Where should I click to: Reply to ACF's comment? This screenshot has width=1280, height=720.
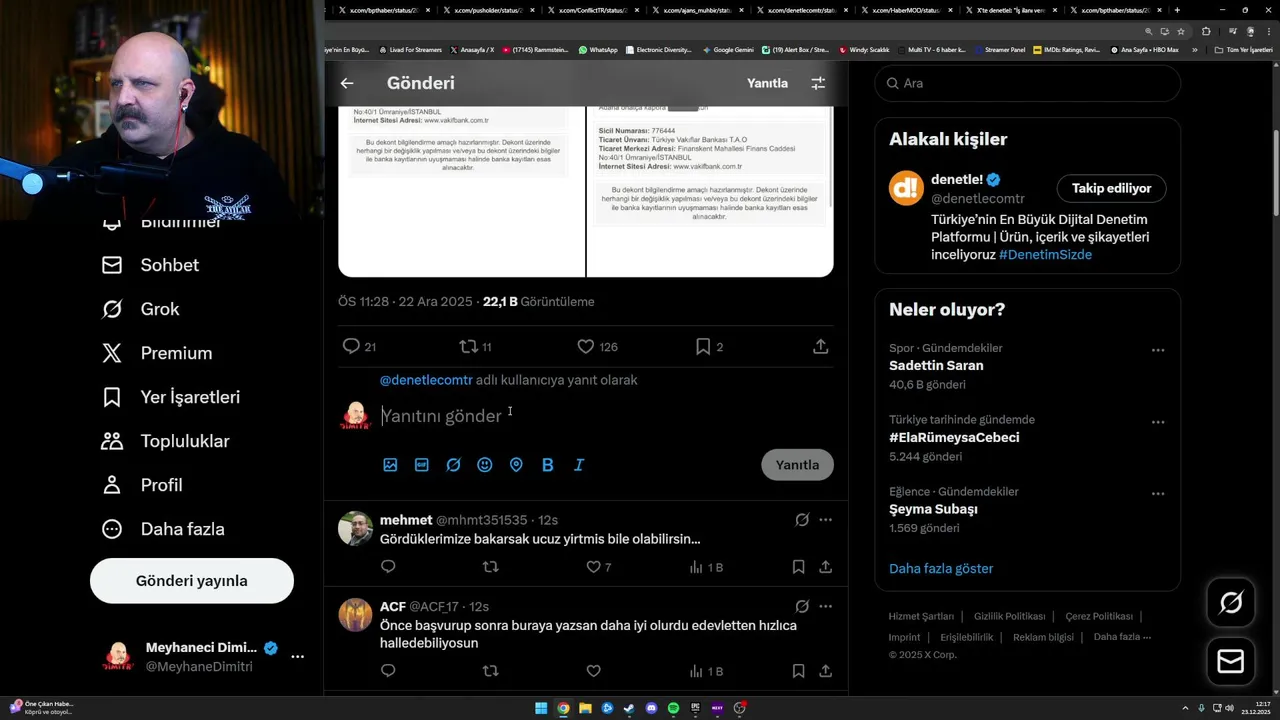tap(388, 671)
